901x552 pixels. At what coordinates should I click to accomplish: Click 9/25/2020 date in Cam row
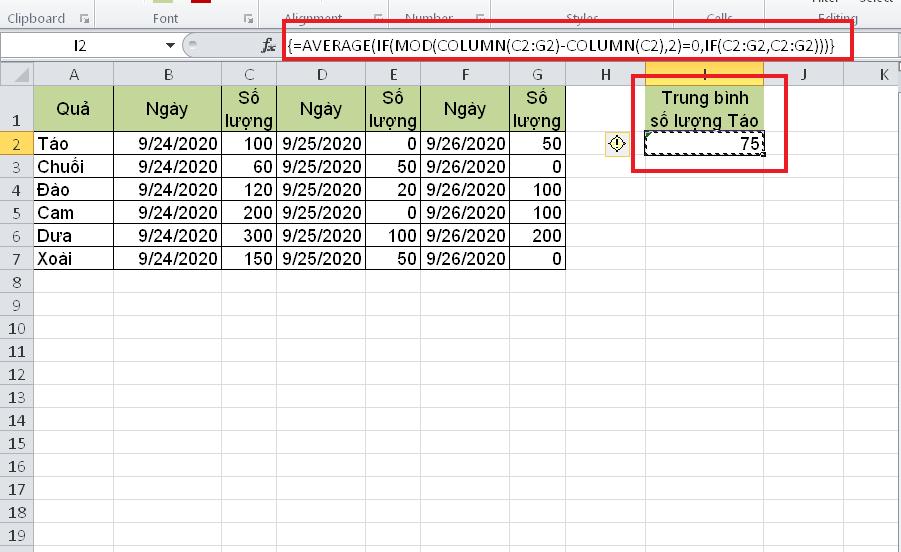click(x=321, y=213)
